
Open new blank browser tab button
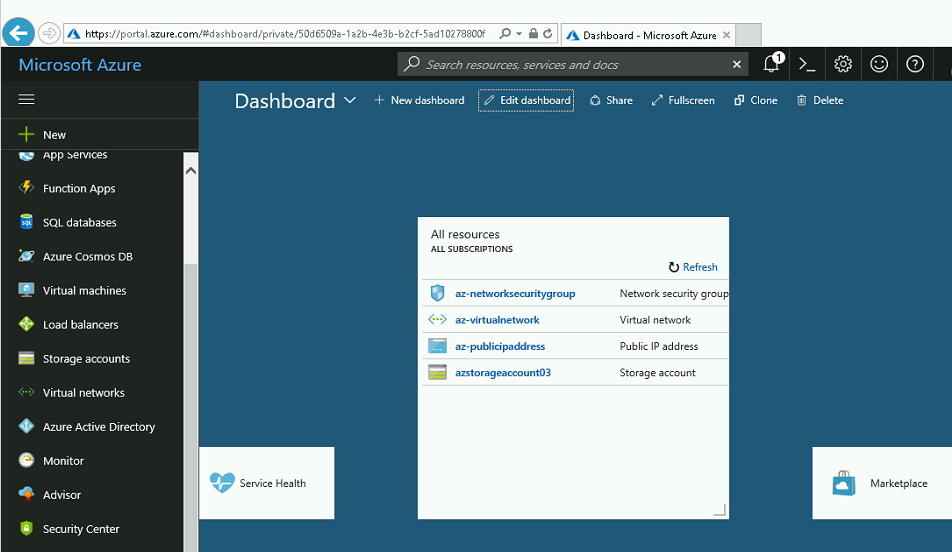coord(749,35)
